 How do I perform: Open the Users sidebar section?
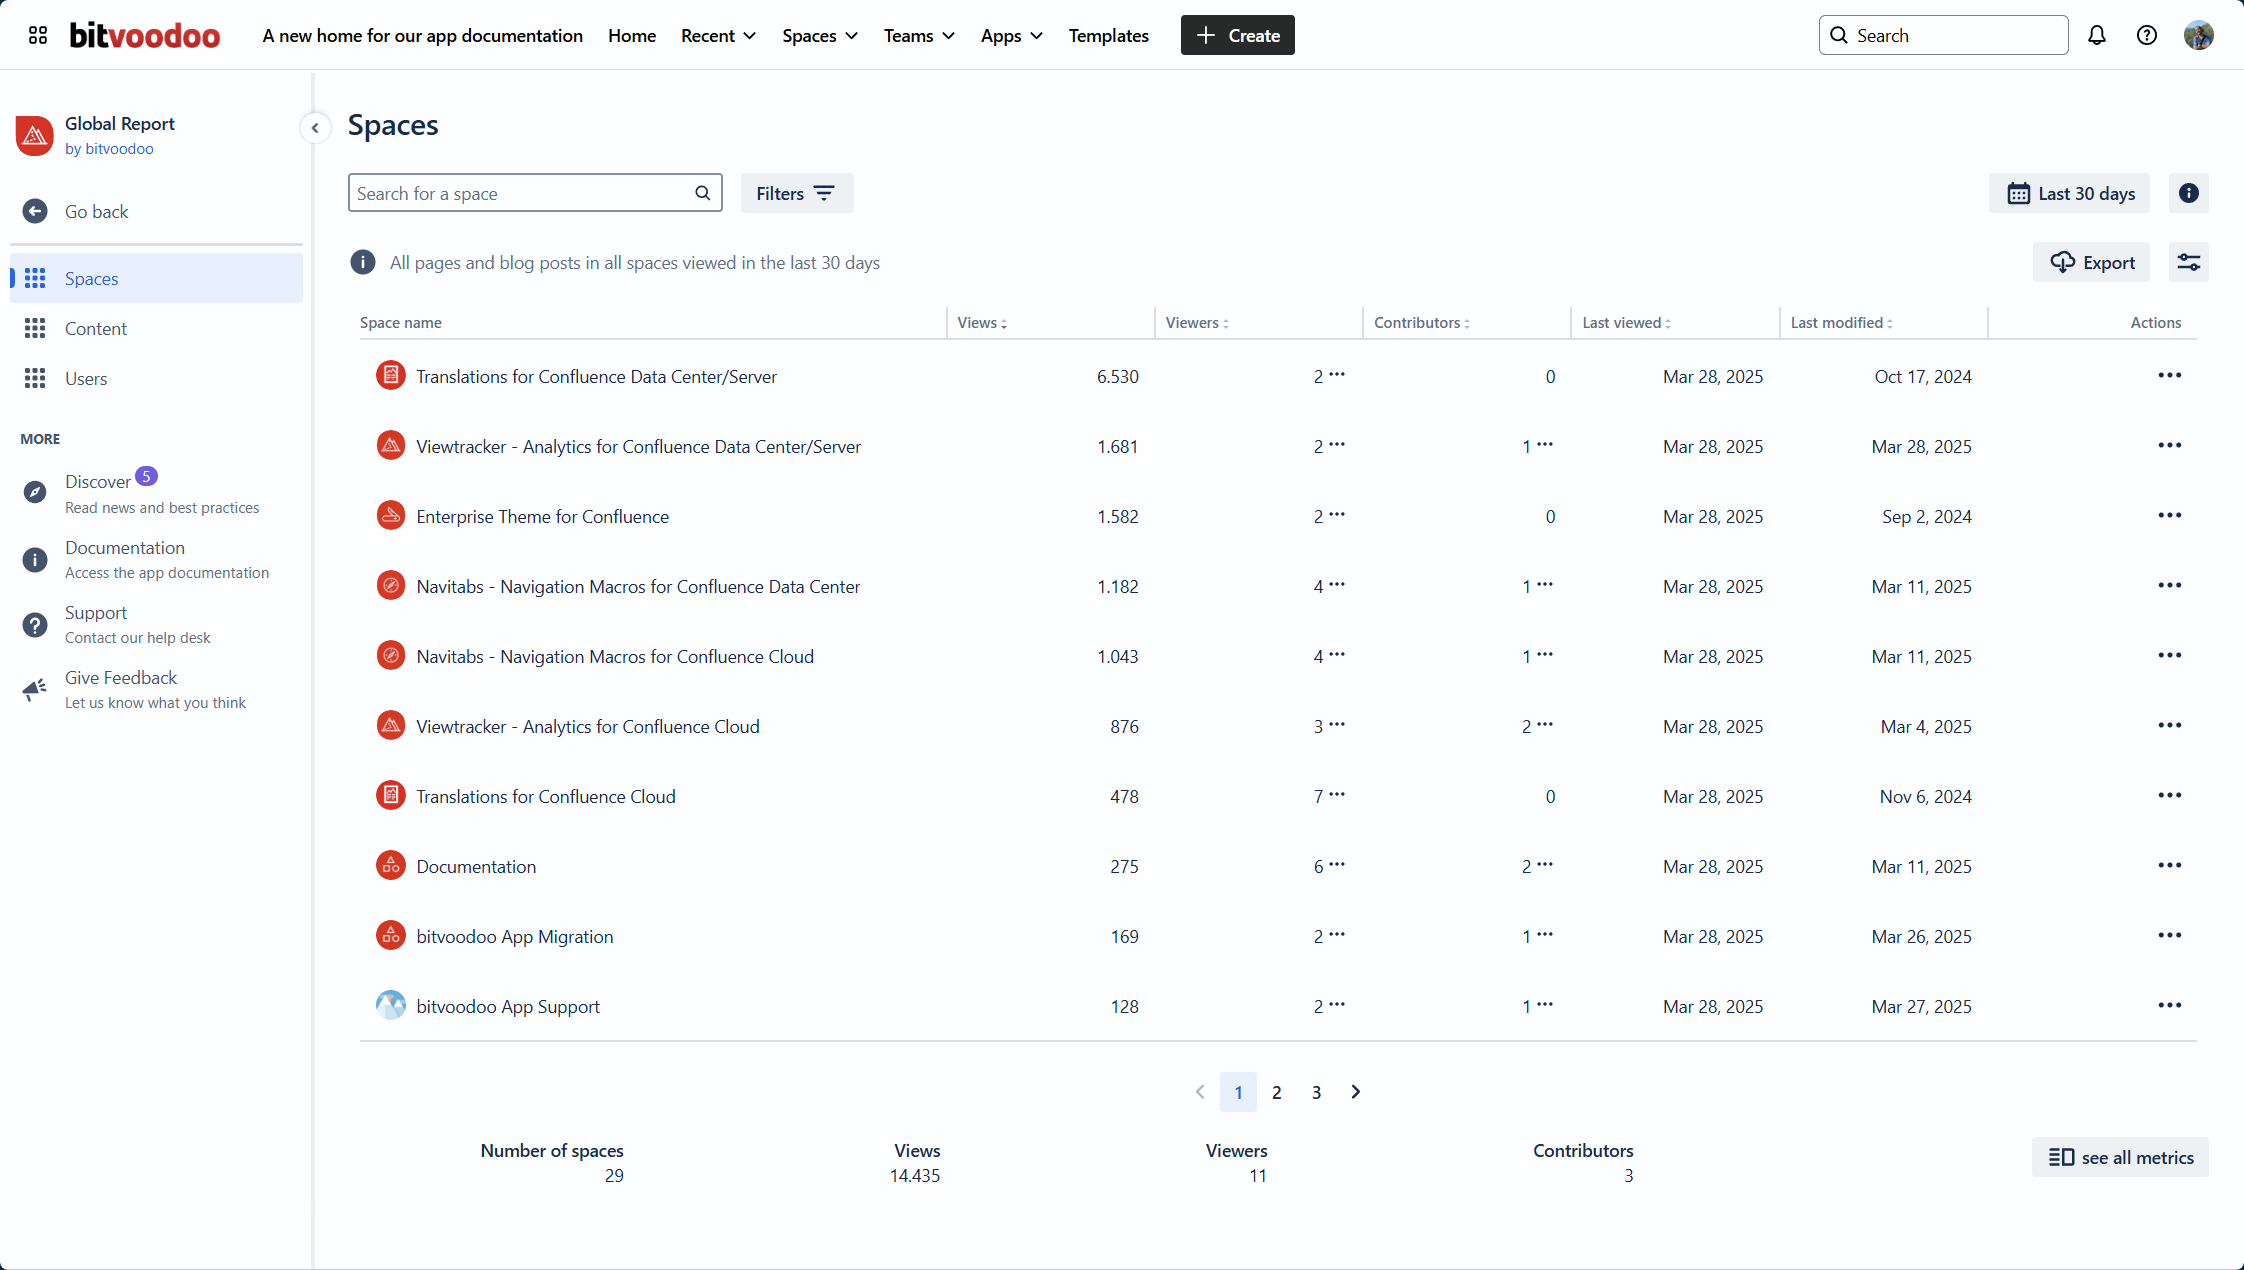tap(86, 378)
